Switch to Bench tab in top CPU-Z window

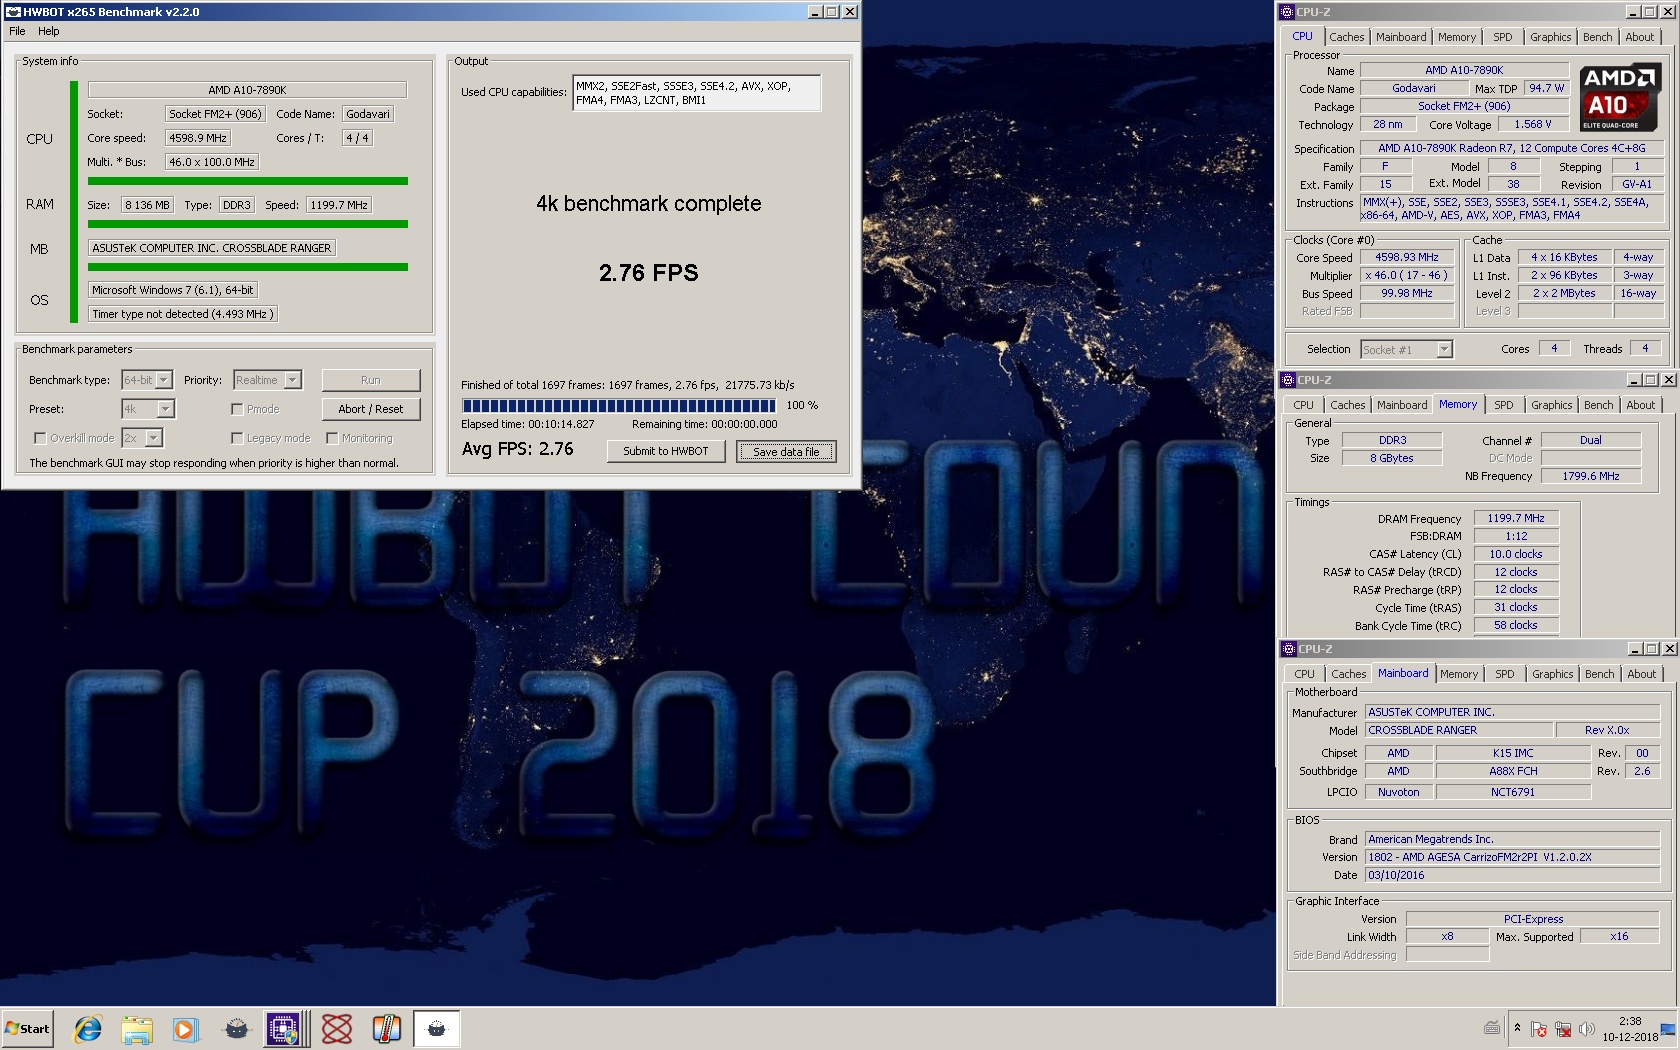(1597, 37)
